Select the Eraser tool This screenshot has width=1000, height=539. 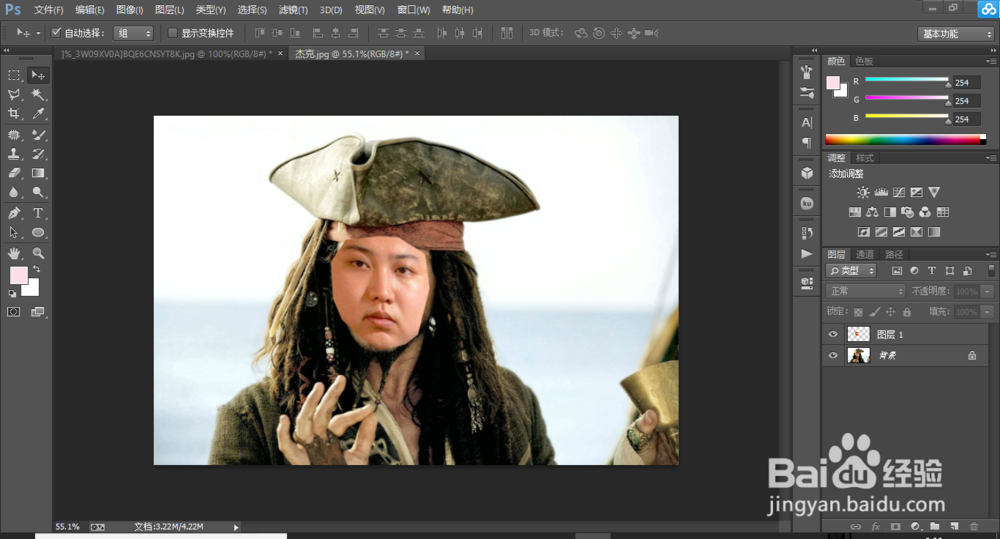(14, 173)
